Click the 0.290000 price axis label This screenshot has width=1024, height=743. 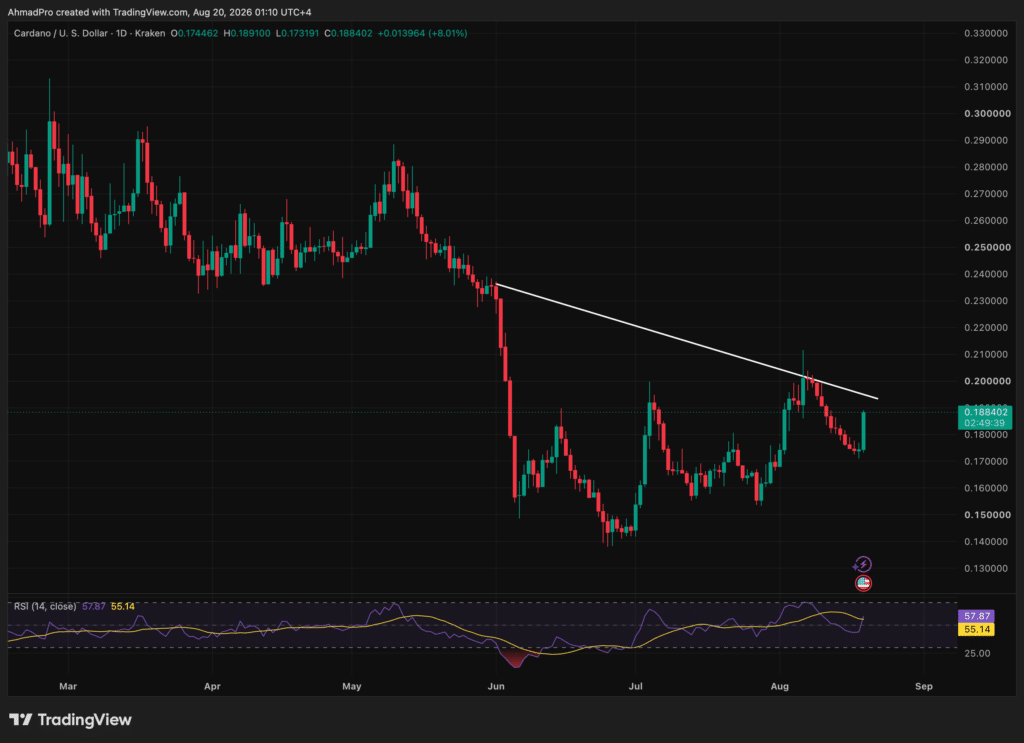[985, 140]
